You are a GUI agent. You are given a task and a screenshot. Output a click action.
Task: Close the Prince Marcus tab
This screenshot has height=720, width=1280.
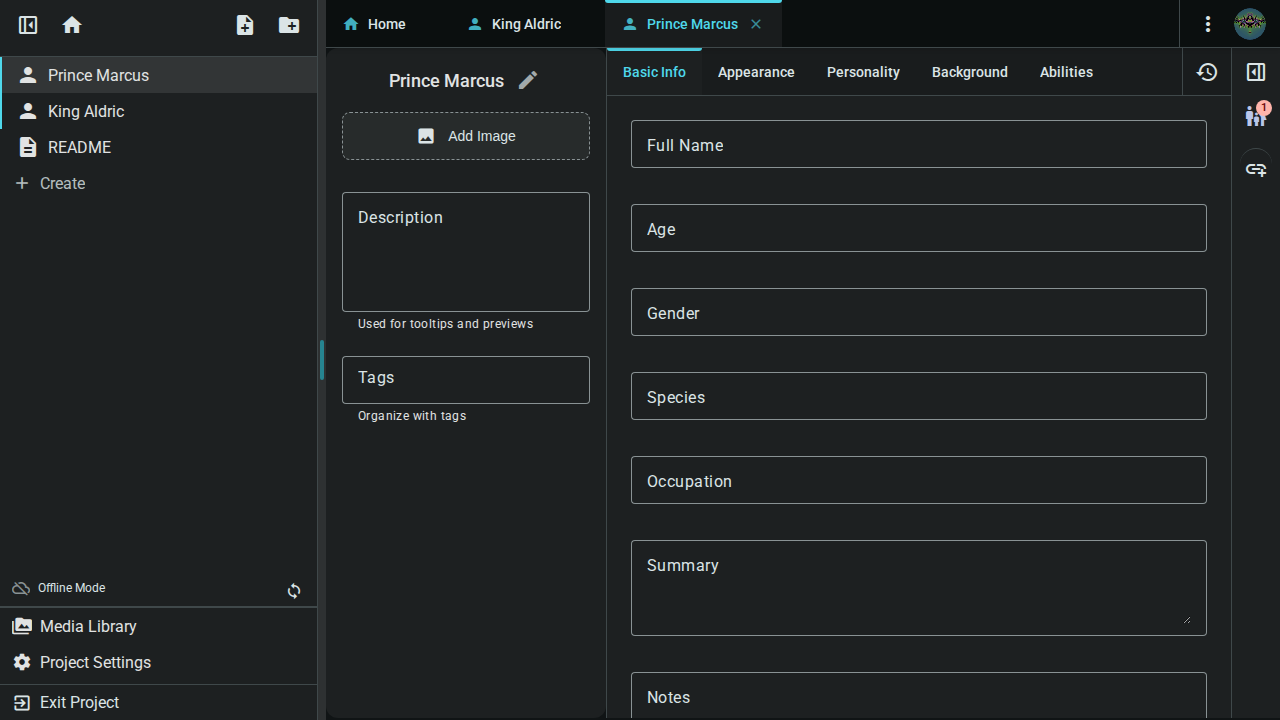tap(756, 24)
